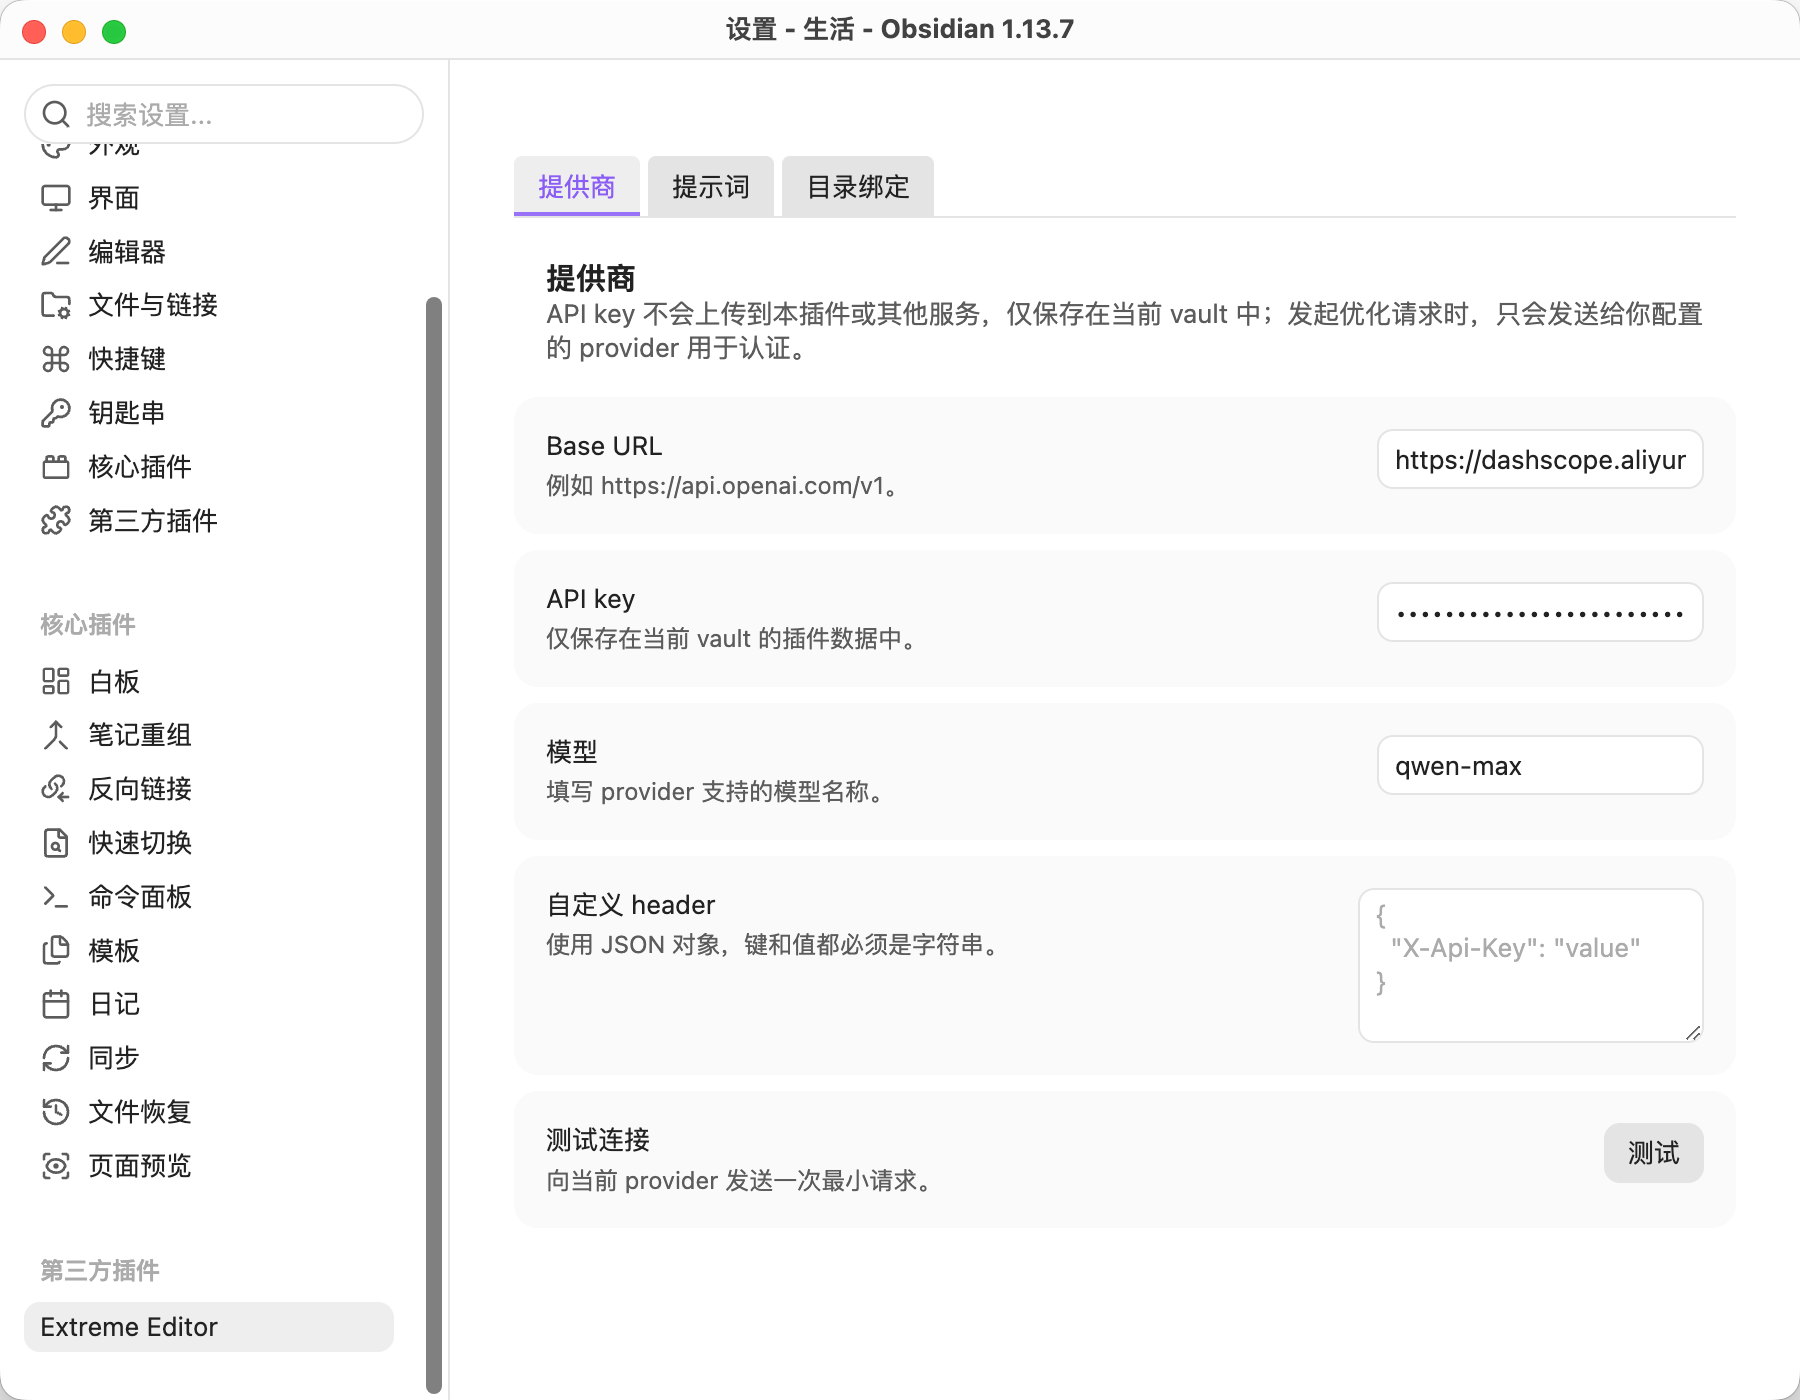Select 笔记重组 label in sidebar
This screenshot has width=1800, height=1400.
(x=140, y=735)
